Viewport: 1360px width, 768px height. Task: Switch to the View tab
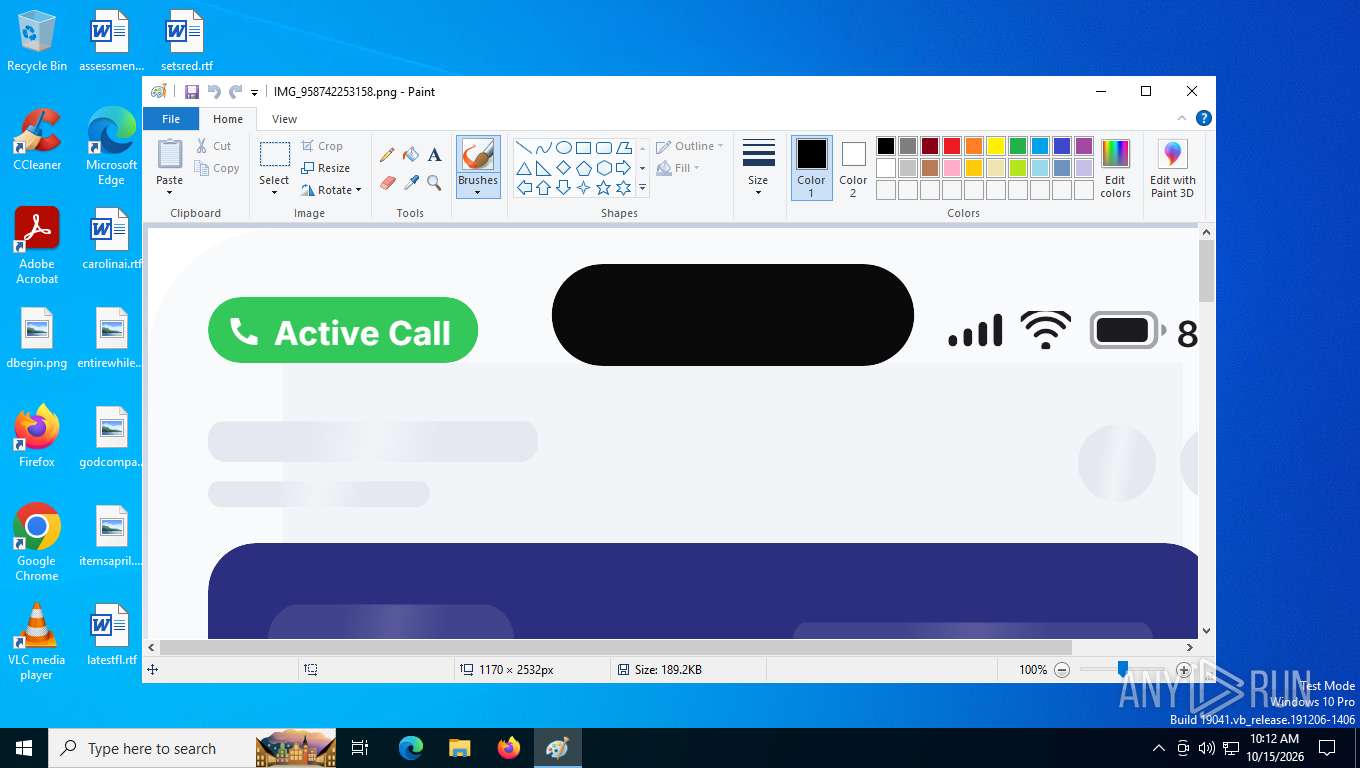point(285,119)
